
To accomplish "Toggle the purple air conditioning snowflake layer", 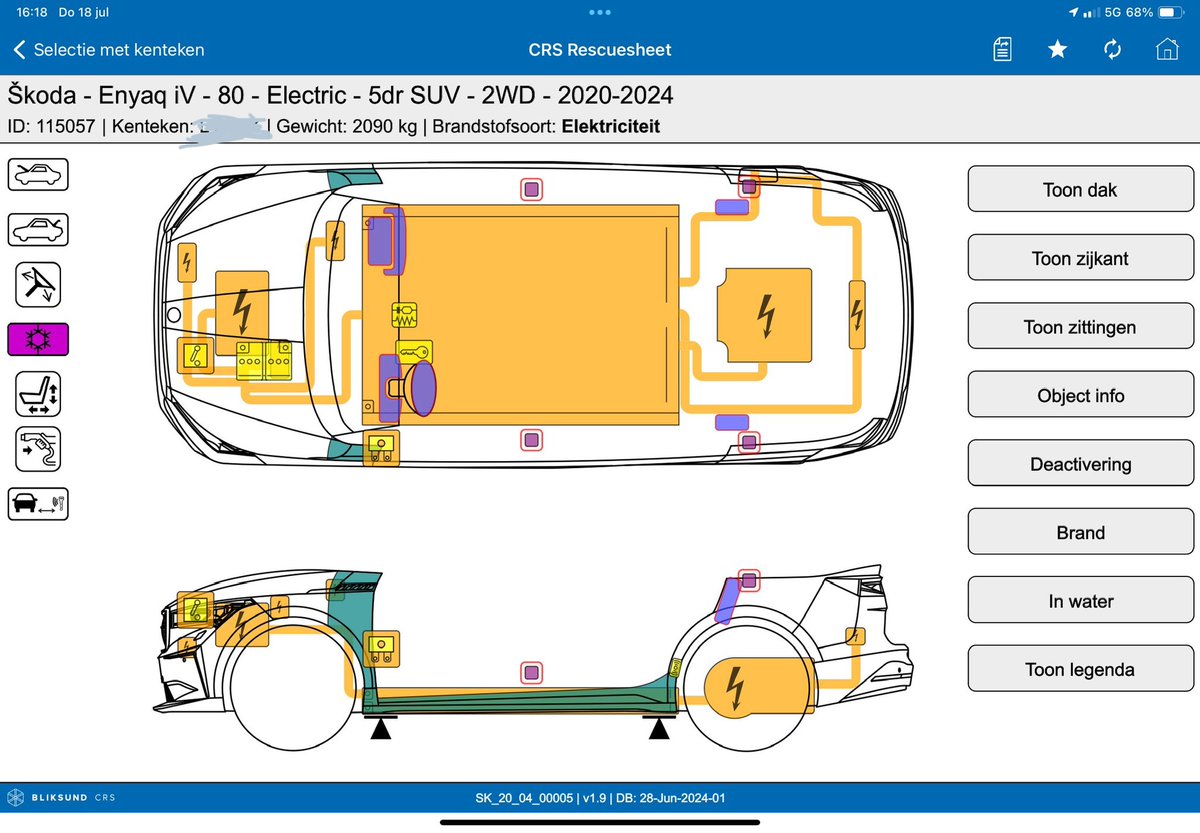I will coord(38,342).
